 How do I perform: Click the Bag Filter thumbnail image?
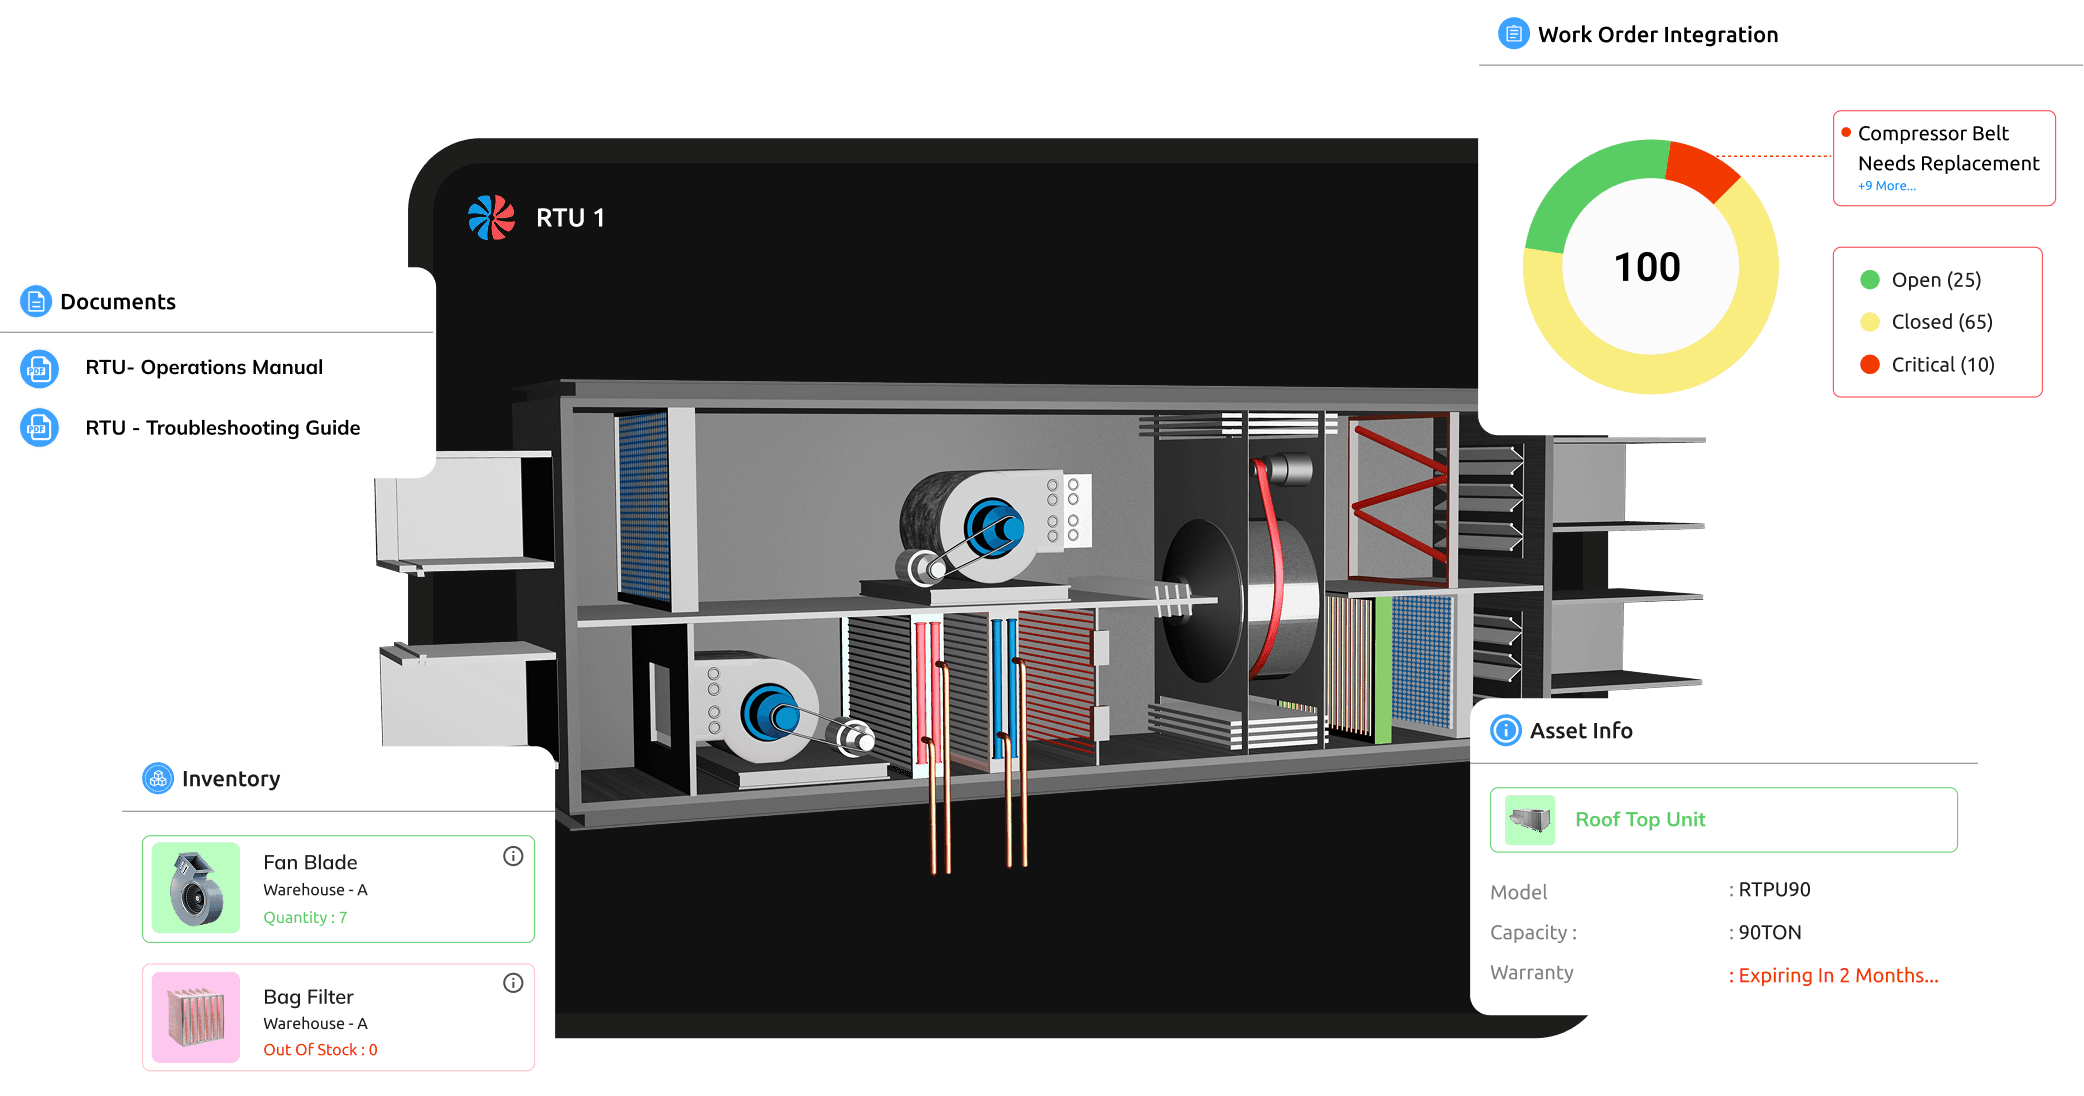click(196, 1017)
